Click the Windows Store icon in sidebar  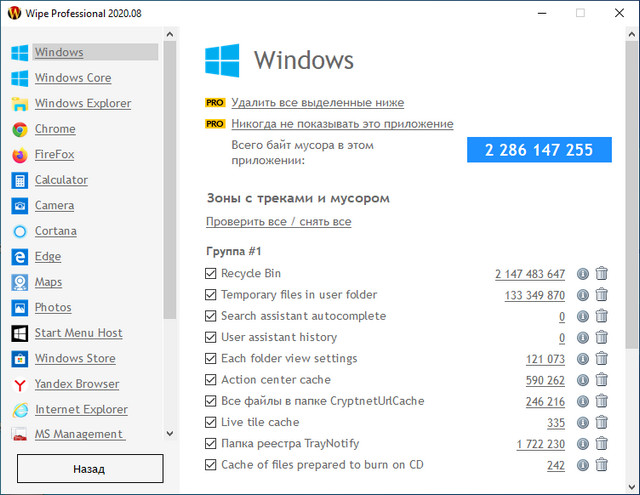(x=19, y=359)
